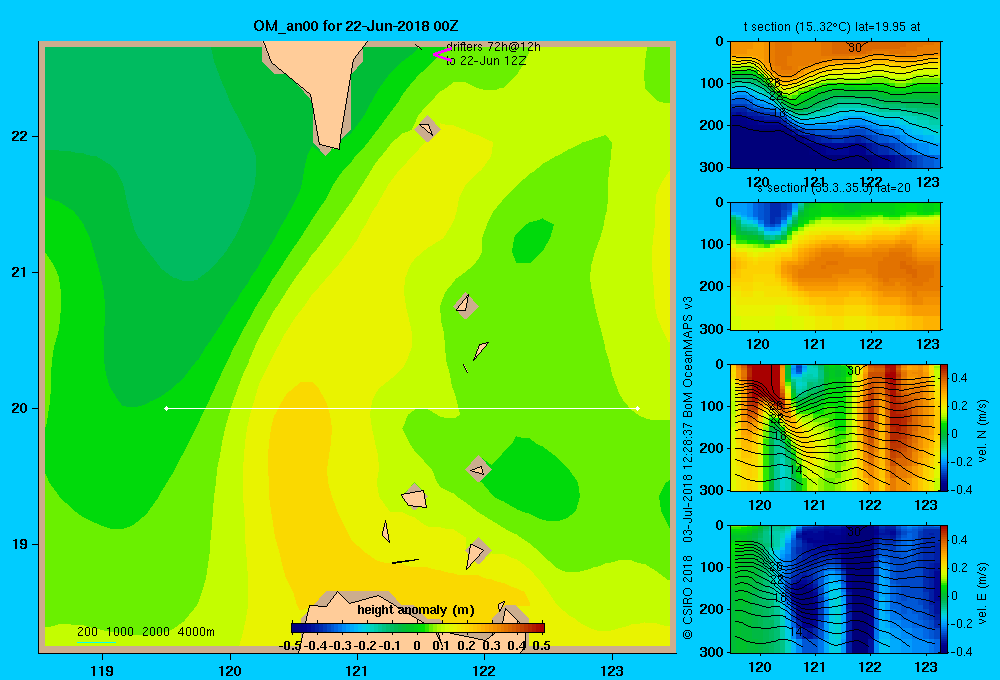1000x680 pixels.
Task: Click the white section line's west endpoint
Action: click(166, 408)
